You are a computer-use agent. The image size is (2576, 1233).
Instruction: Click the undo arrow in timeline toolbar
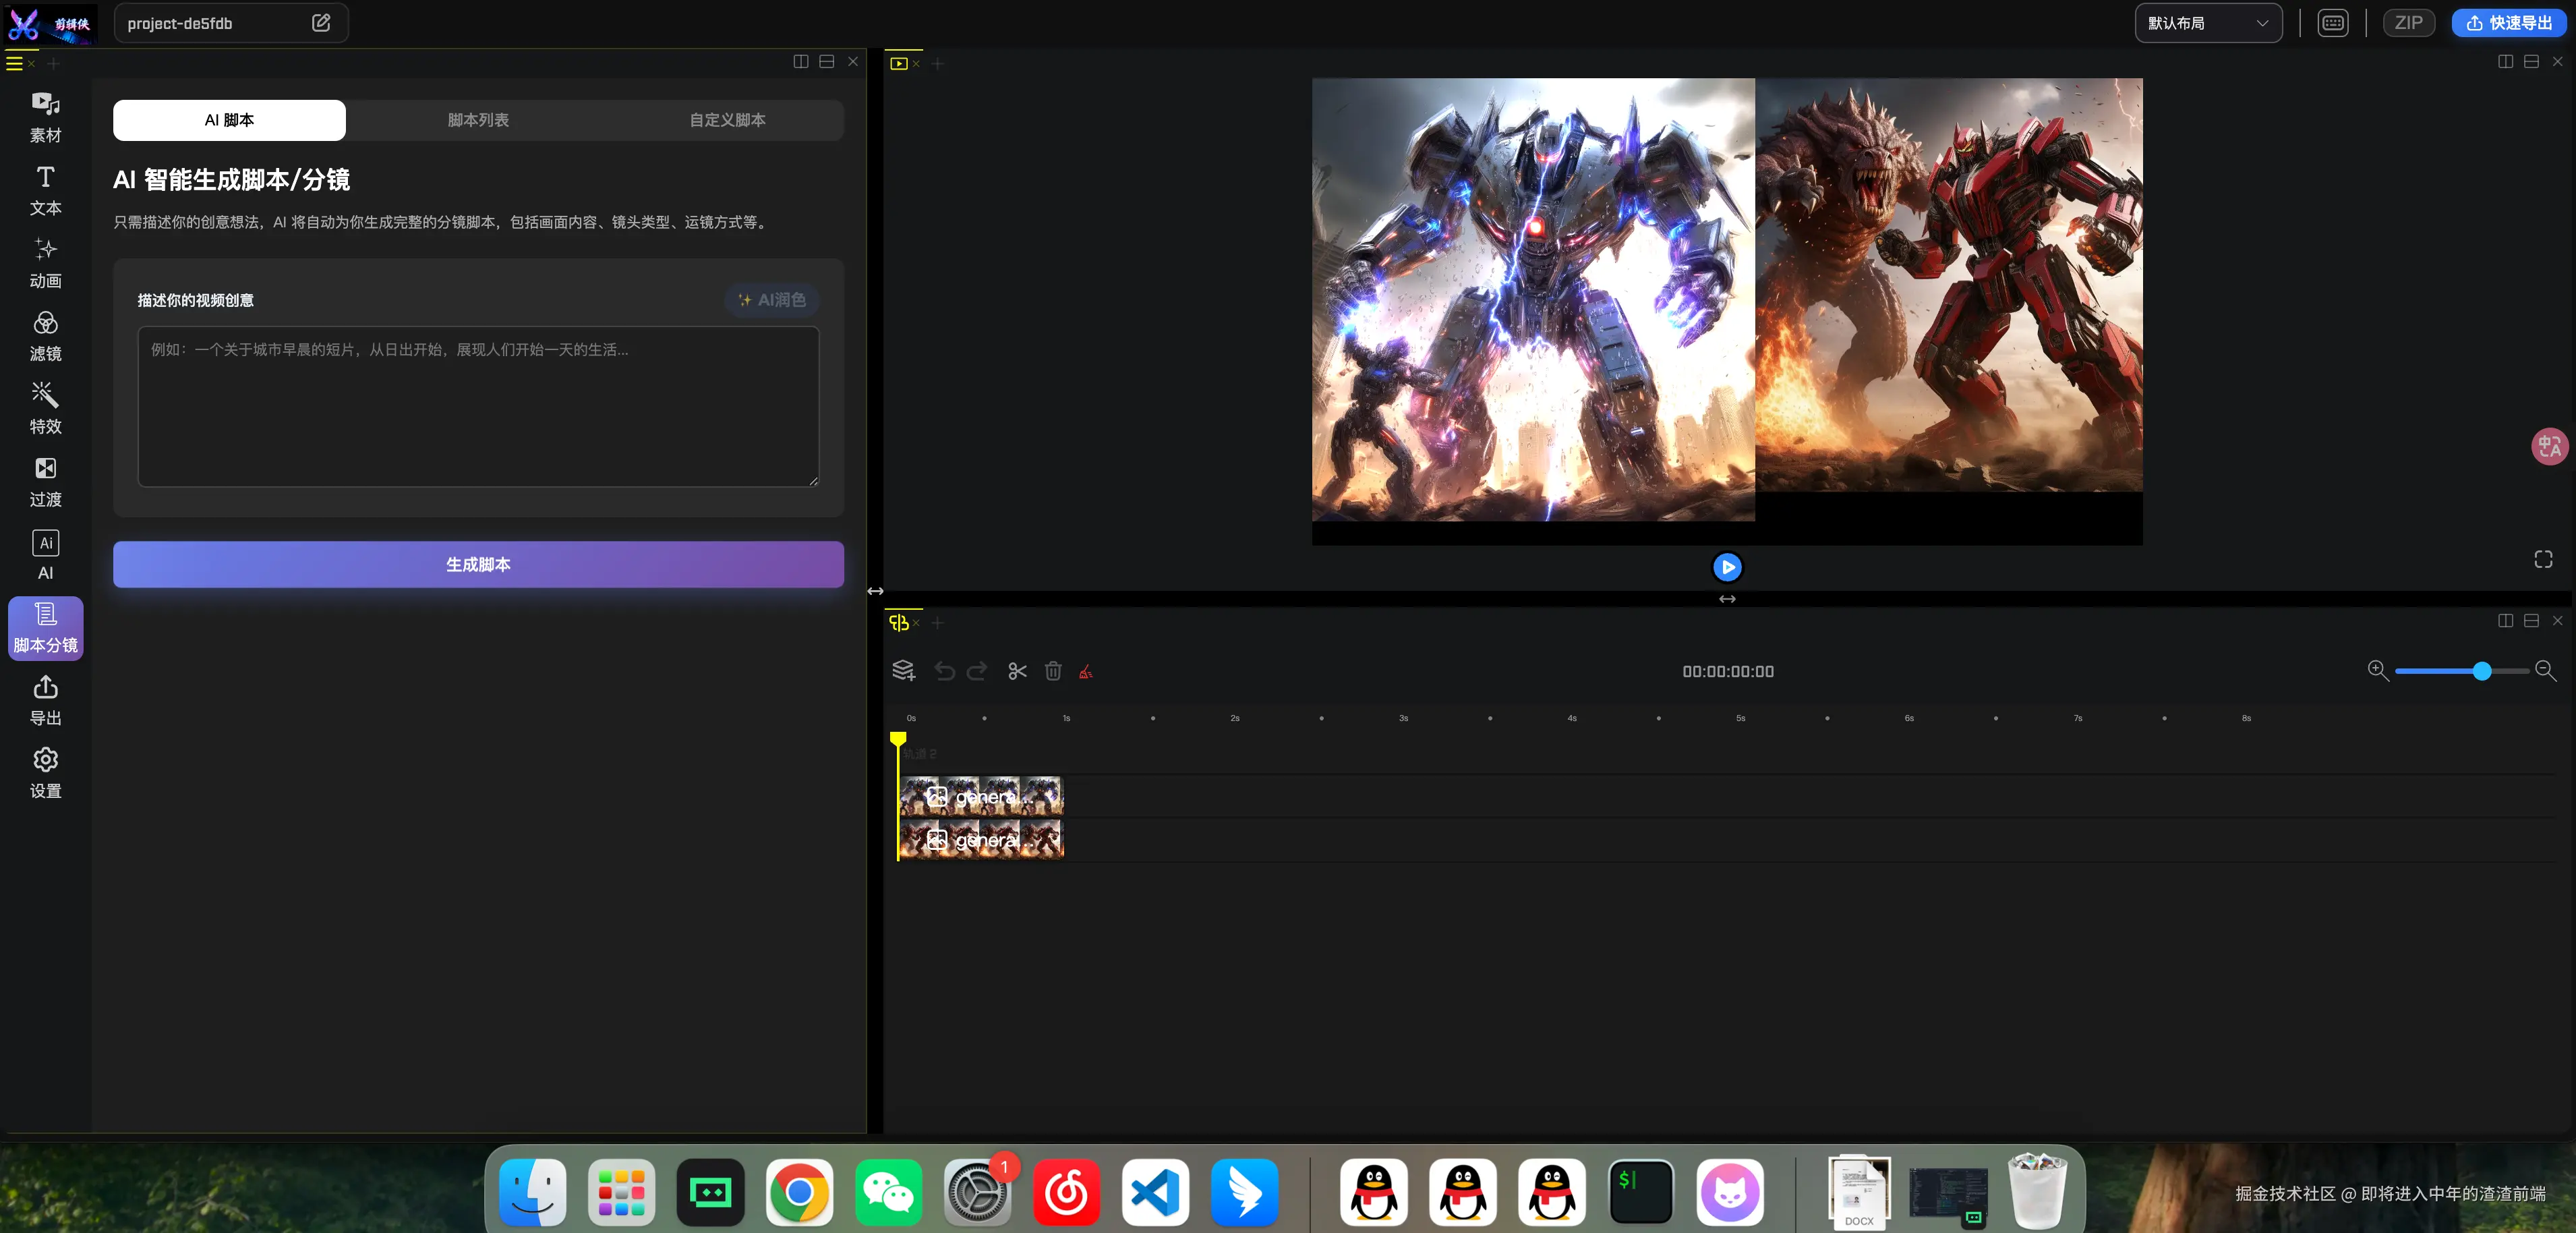tap(944, 671)
